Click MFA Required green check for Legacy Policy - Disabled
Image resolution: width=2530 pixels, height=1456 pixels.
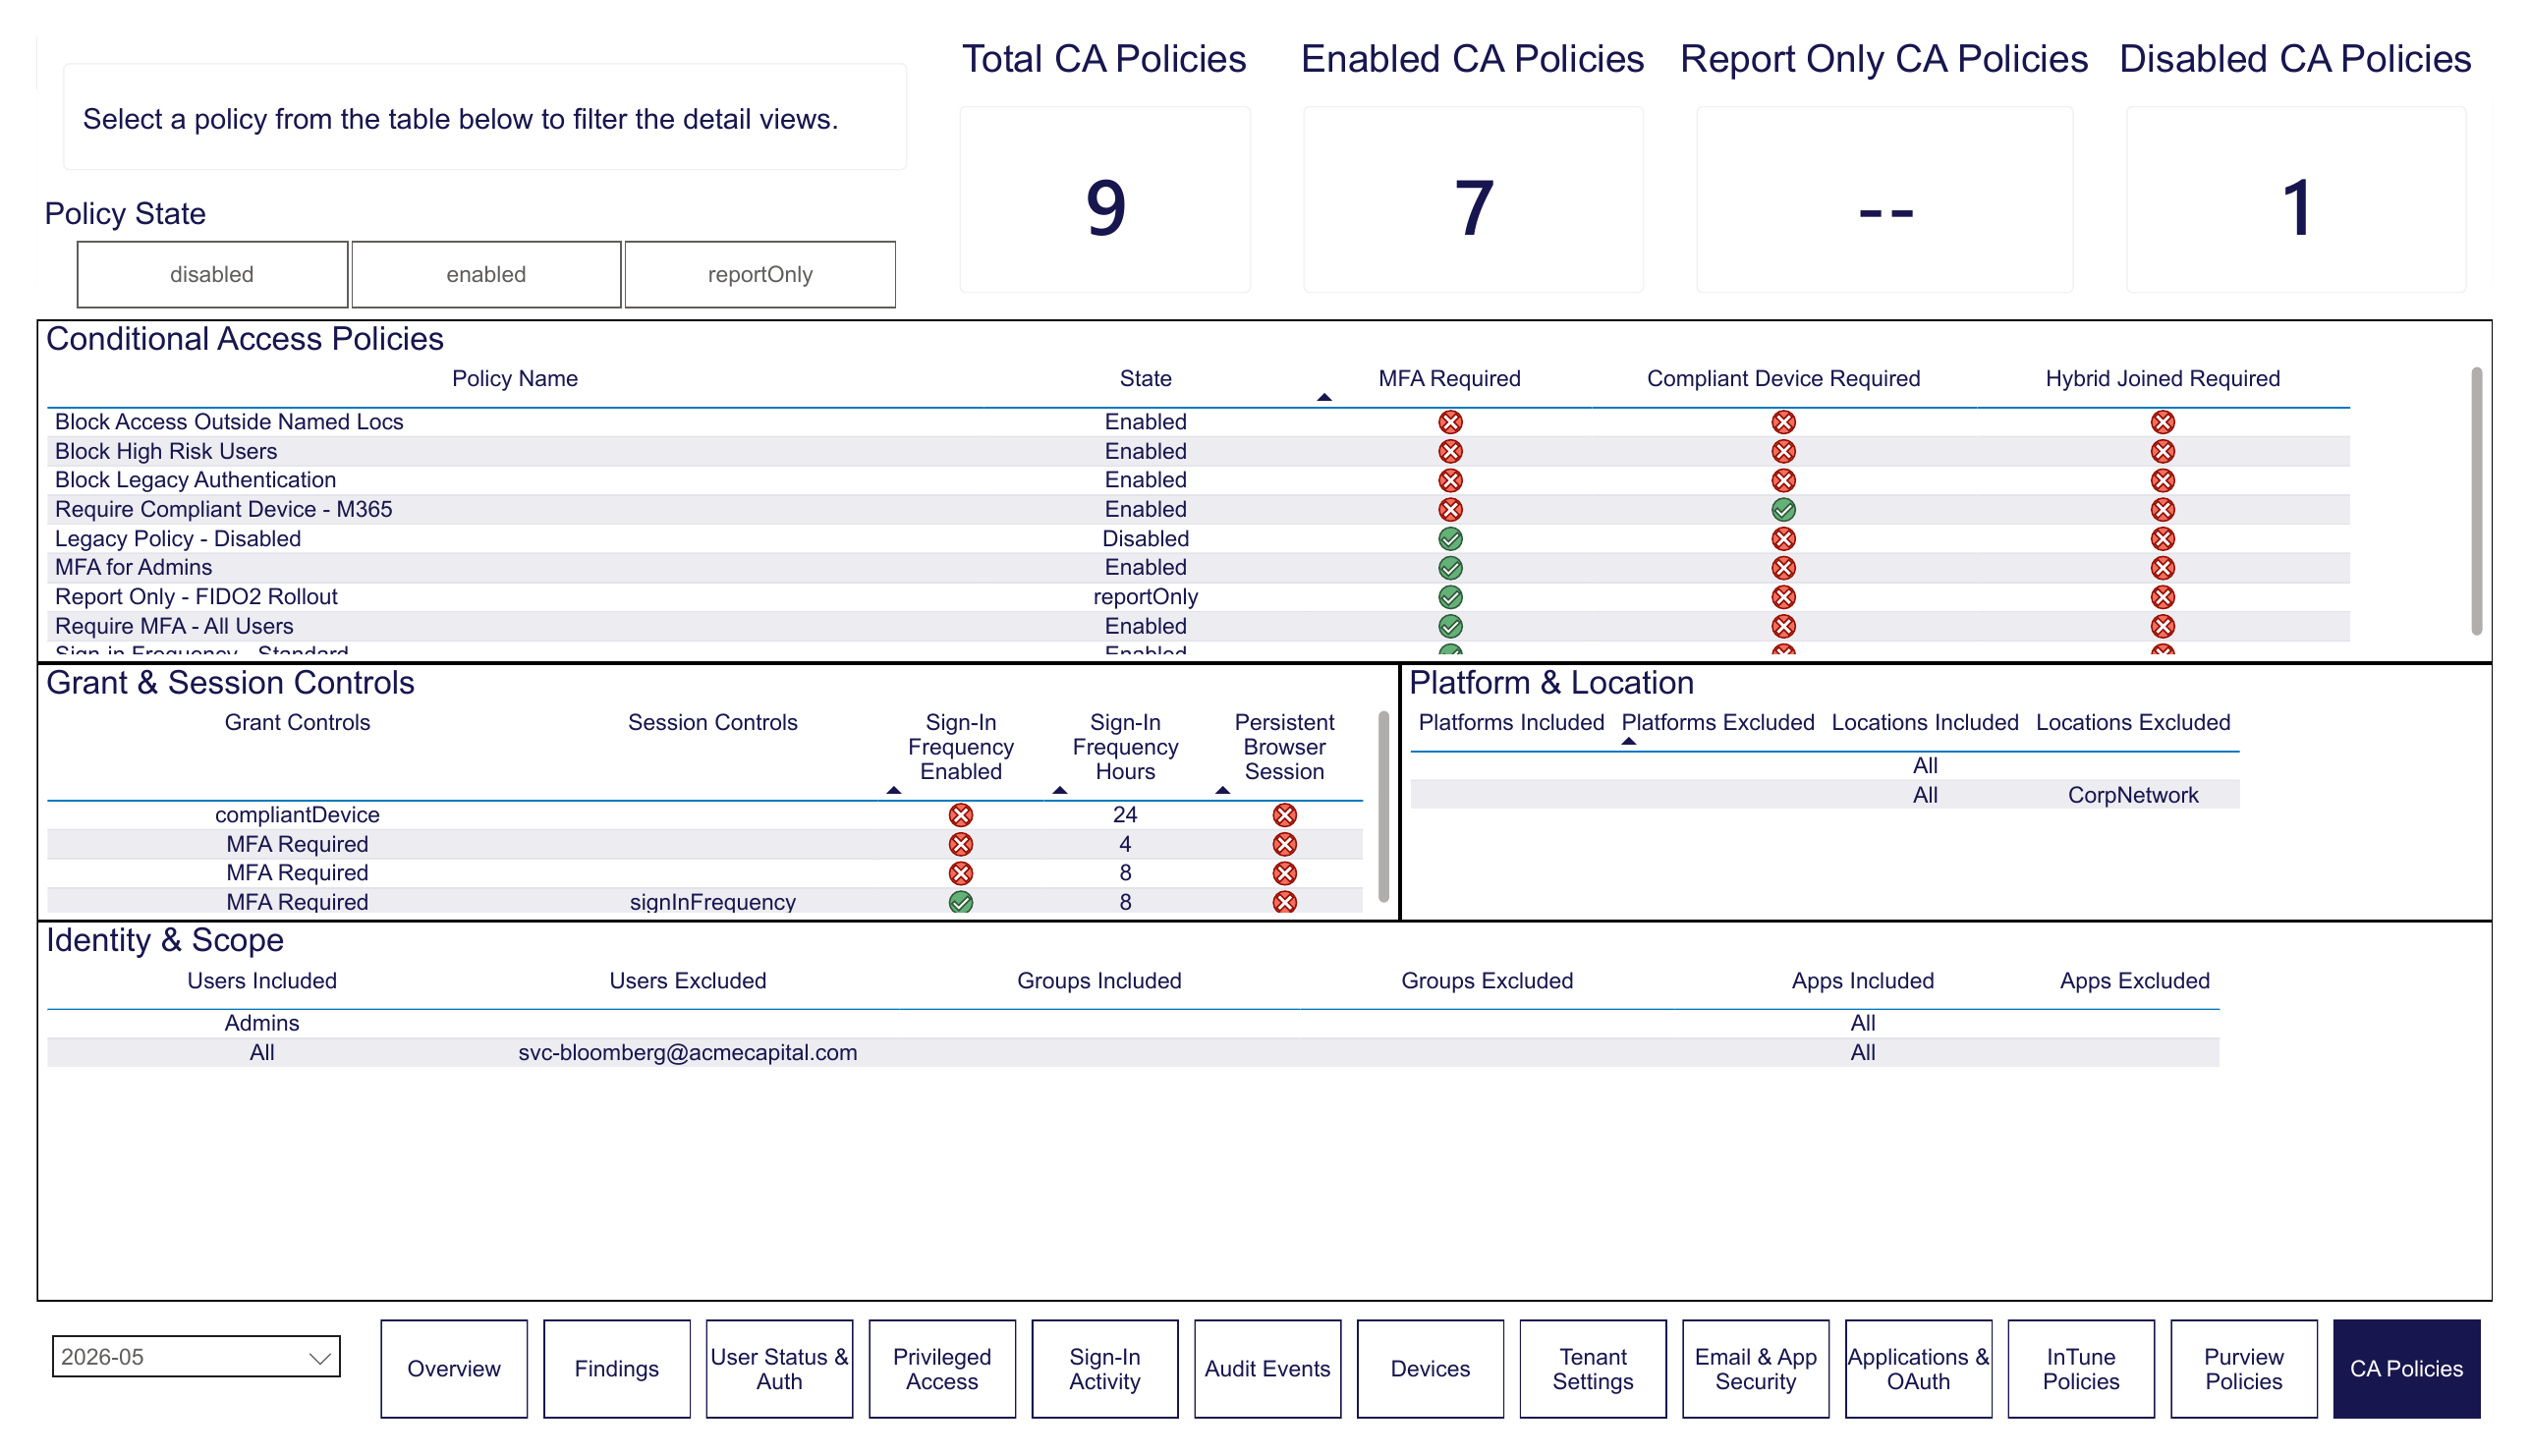pos(1450,539)
